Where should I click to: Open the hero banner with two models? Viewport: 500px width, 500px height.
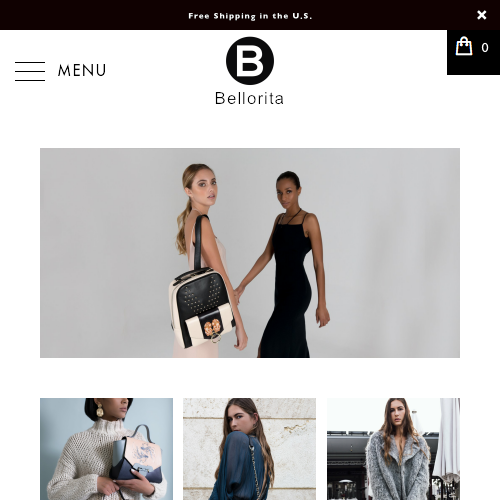(250, 253)
